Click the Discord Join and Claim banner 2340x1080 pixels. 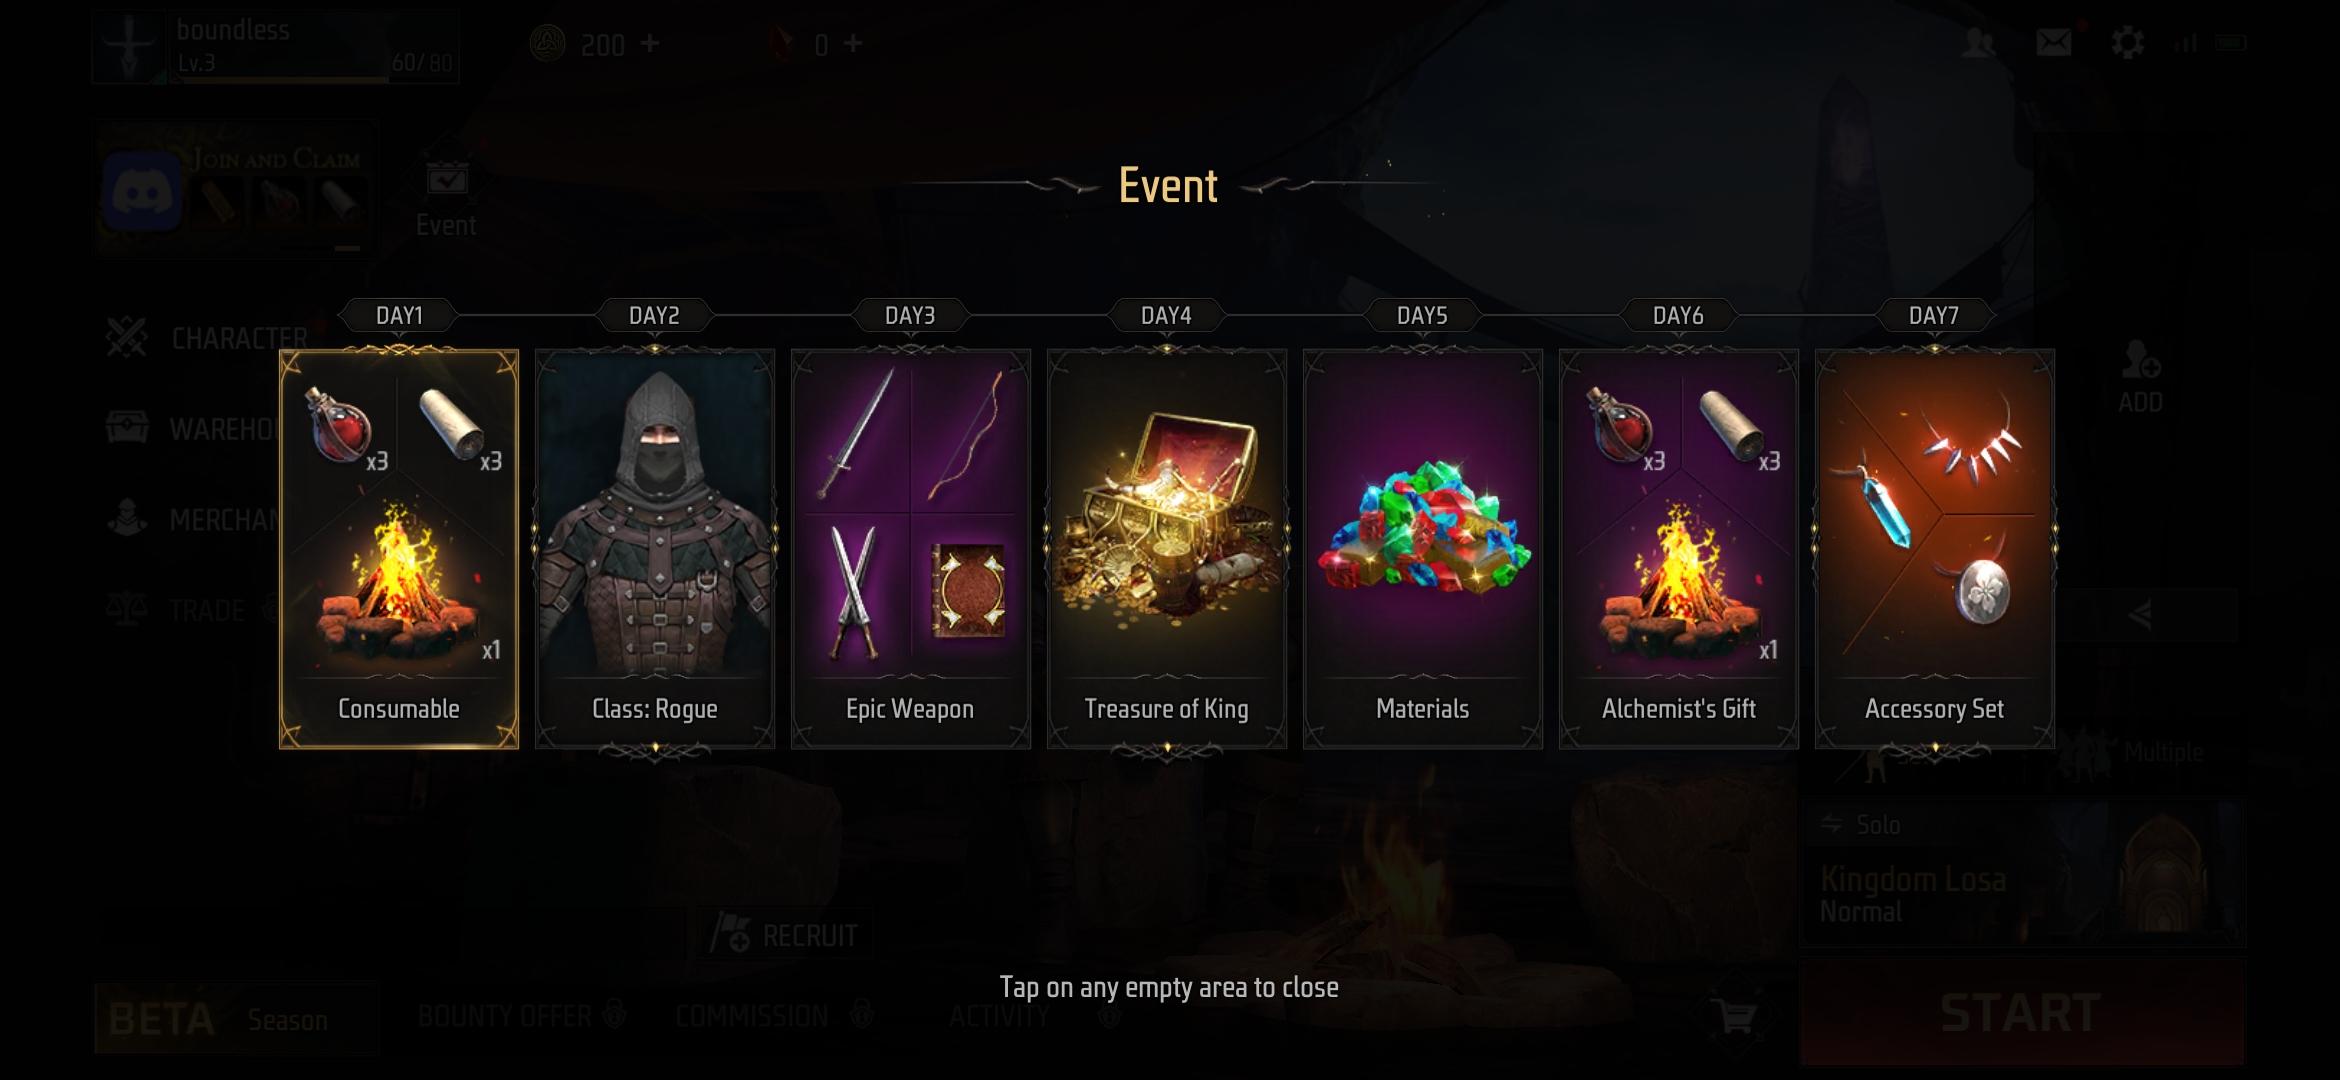coord(236,190)
